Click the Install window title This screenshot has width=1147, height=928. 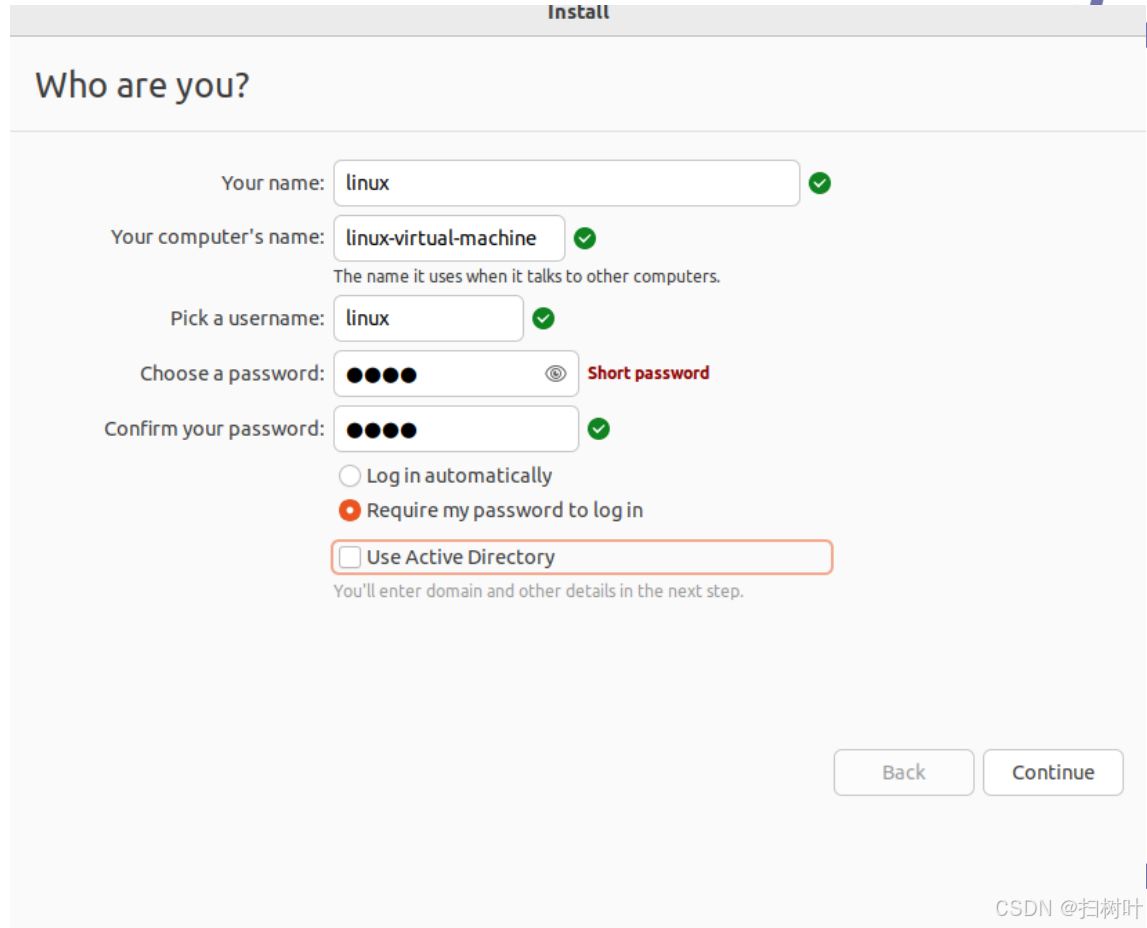coord(578,12)
